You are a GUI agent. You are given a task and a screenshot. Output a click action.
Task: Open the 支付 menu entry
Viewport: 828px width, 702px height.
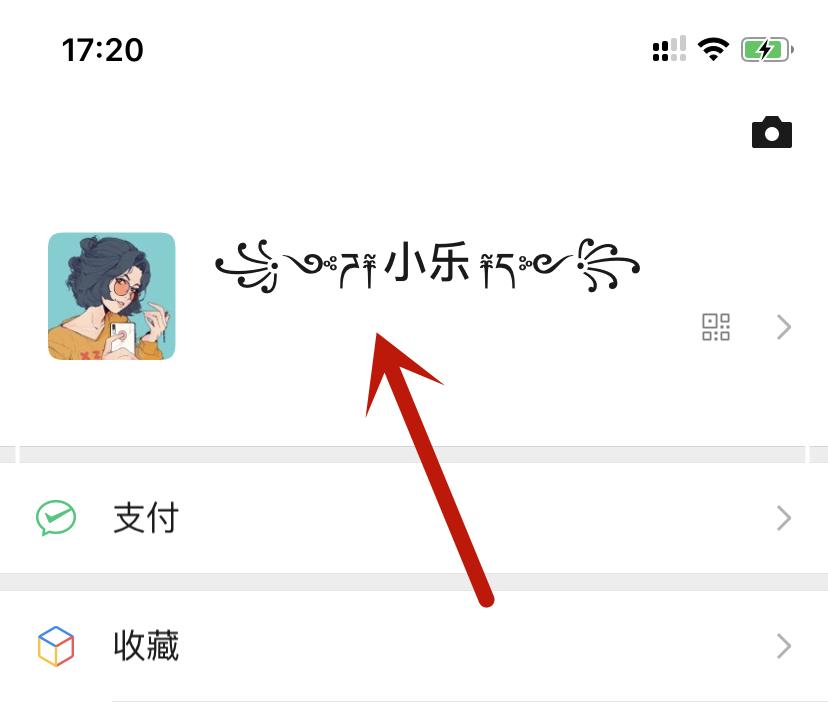(414, 518)
